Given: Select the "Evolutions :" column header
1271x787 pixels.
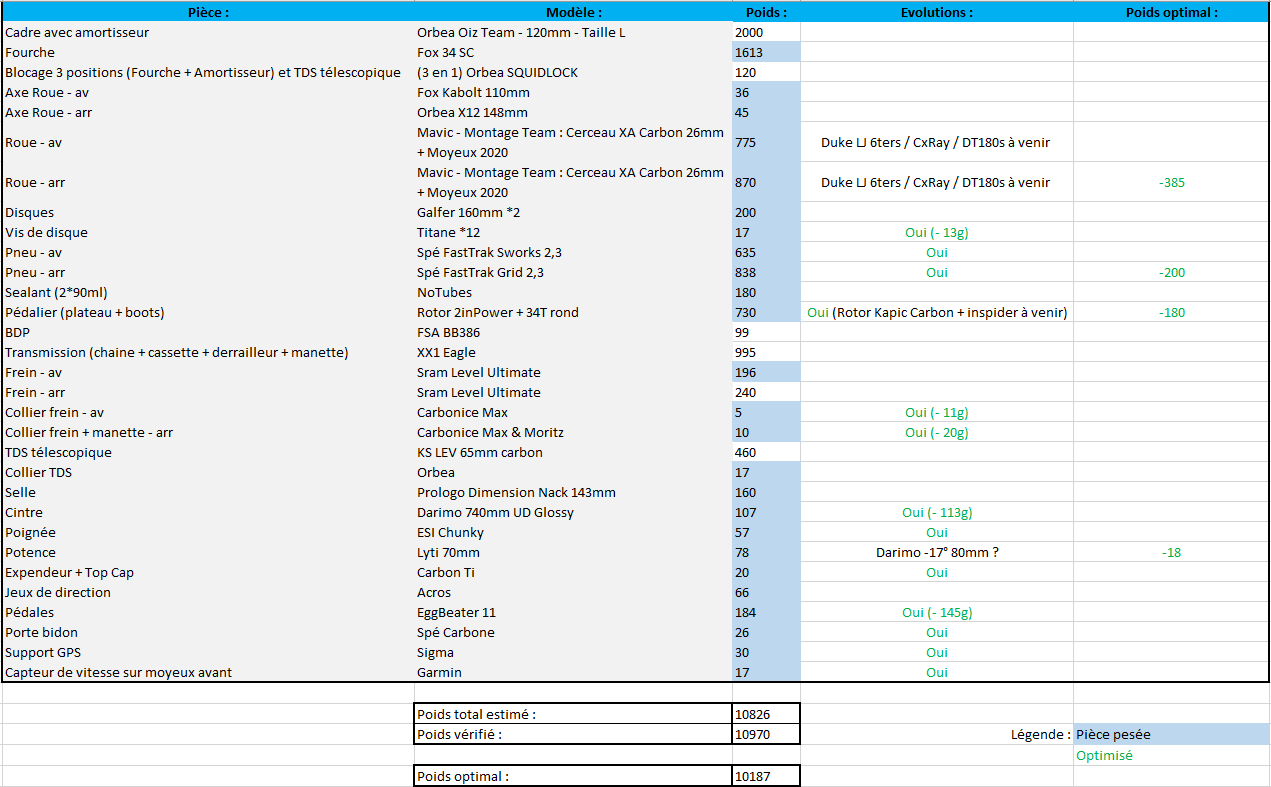Looking at the screenshot, I should pyautogui.click(x=936, y=12).
